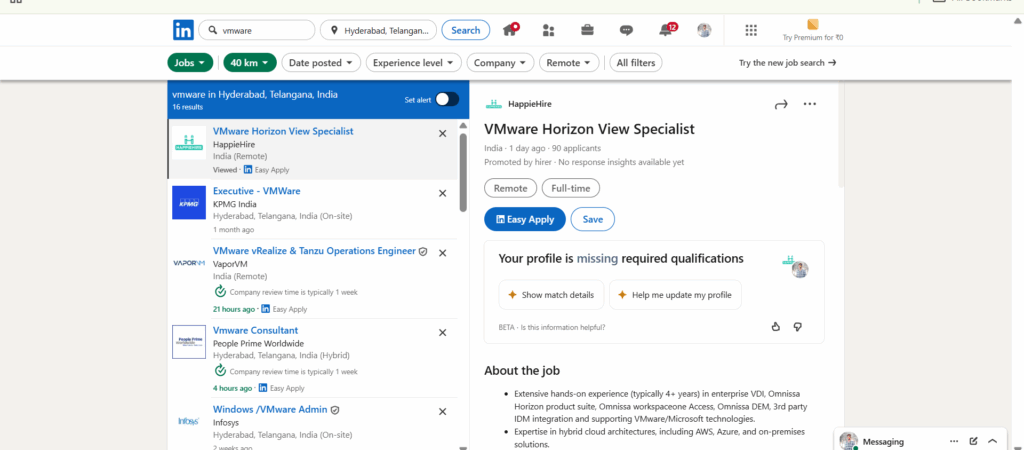This screenshot has height=450, width=1024.
Task: Click the Full-time tag
Action: [571, 188]
